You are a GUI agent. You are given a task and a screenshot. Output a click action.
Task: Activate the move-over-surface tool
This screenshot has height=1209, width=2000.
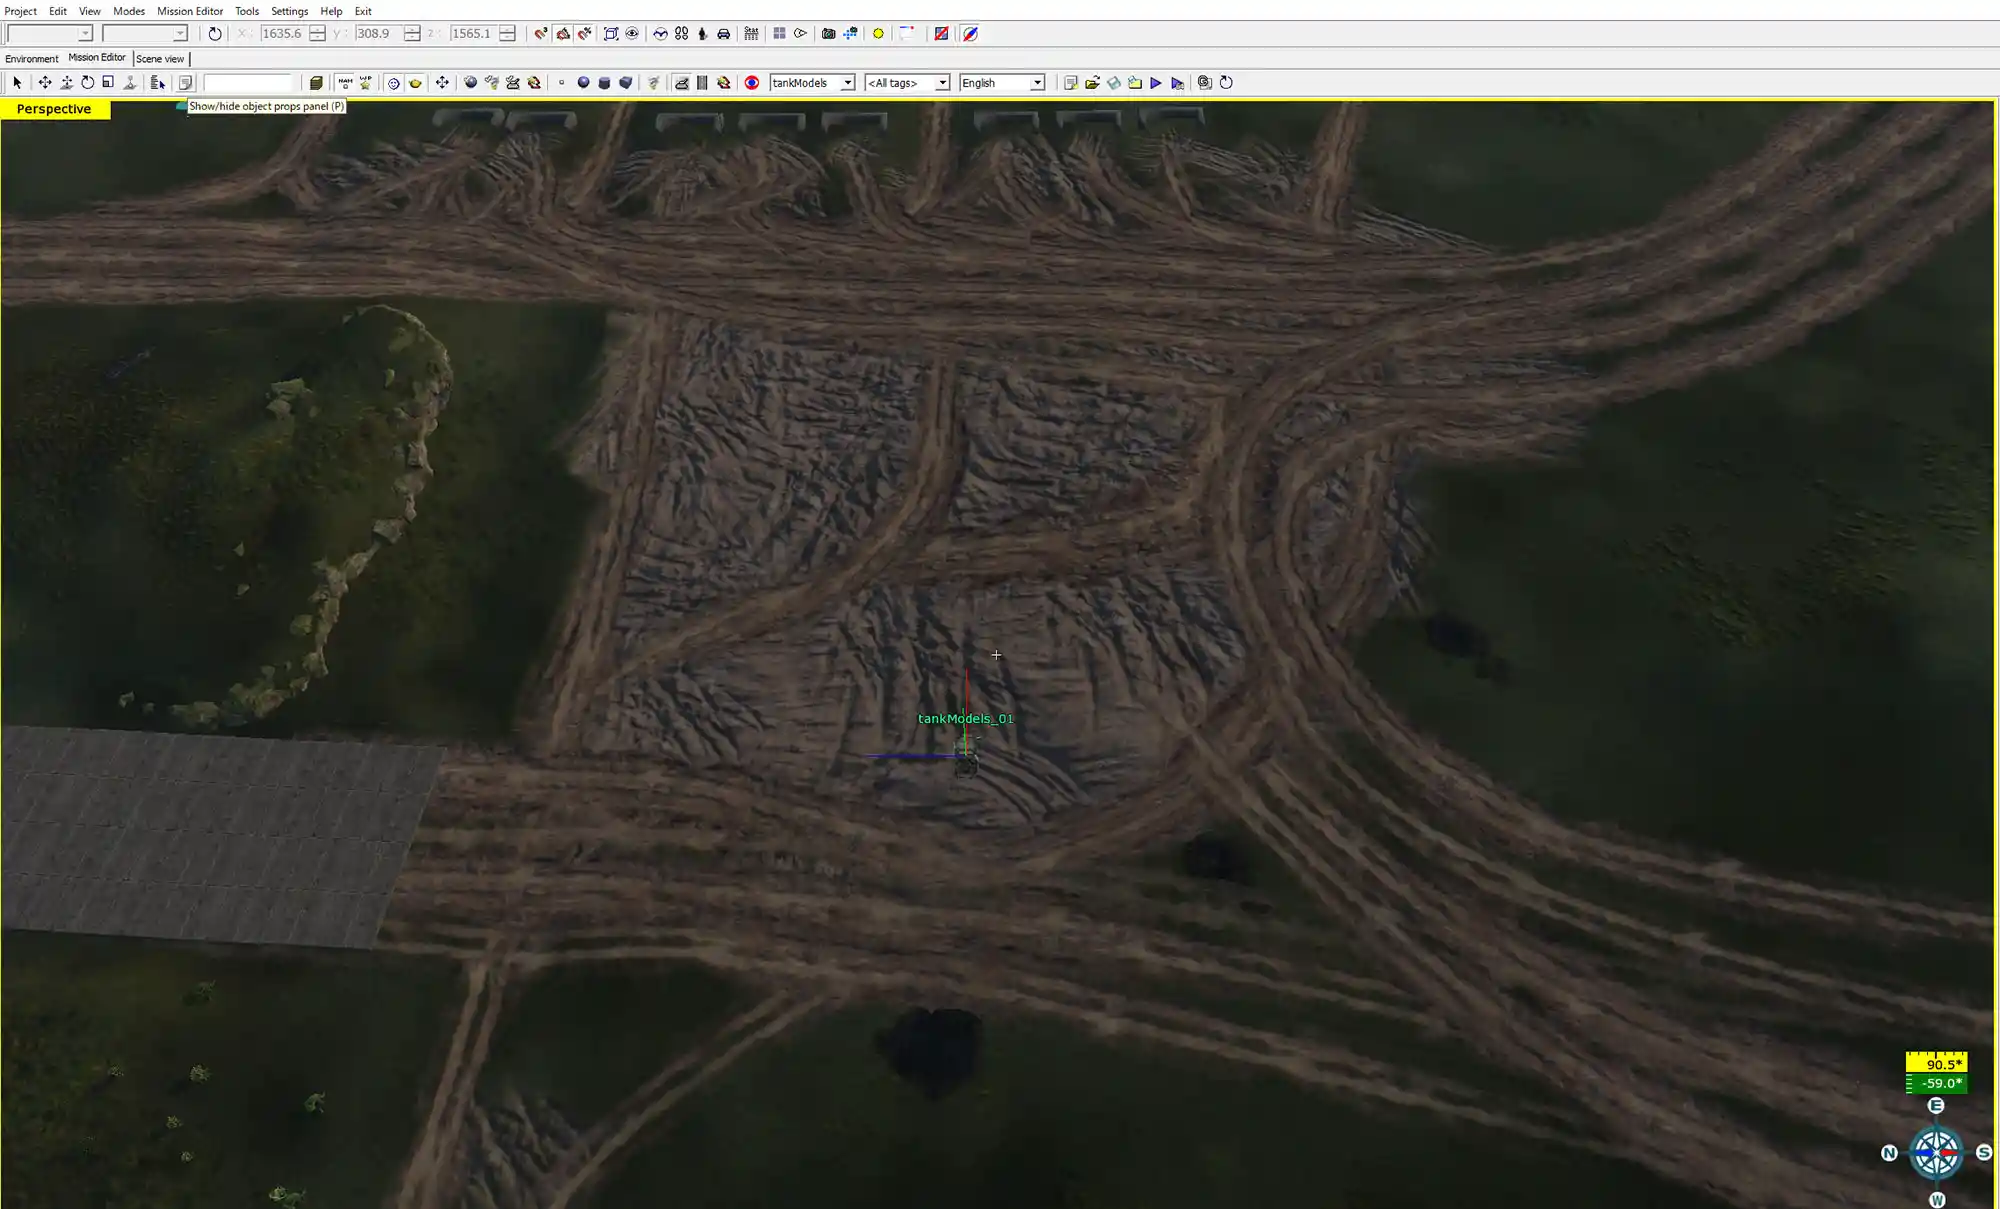click(66, 83)
